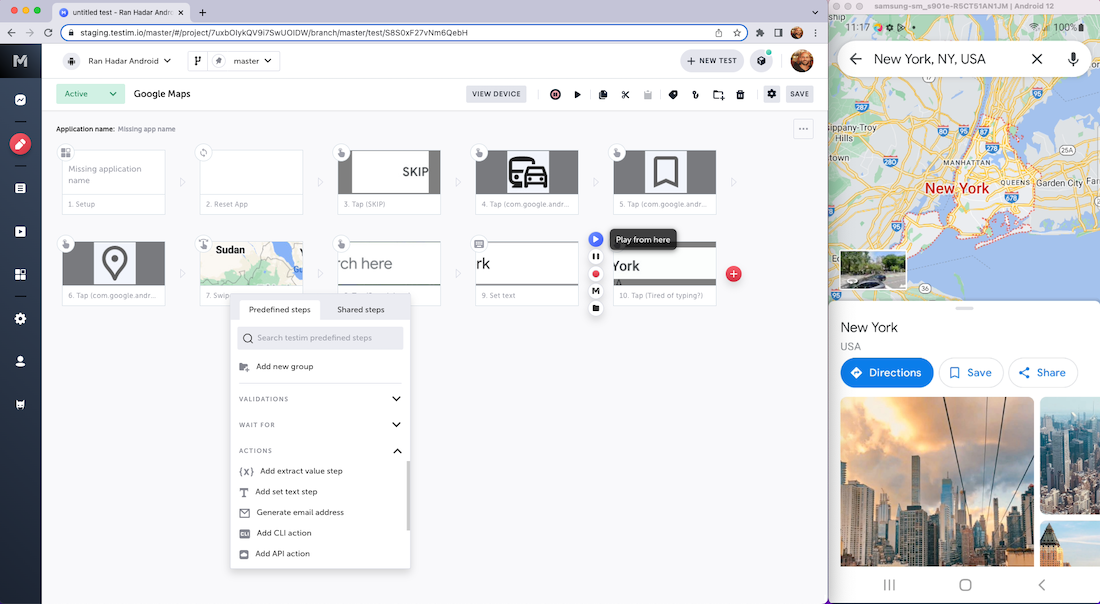Tap the Save bookmark button on the device
This screenshot has width=1100, height=604.
(x=970, y=373)
